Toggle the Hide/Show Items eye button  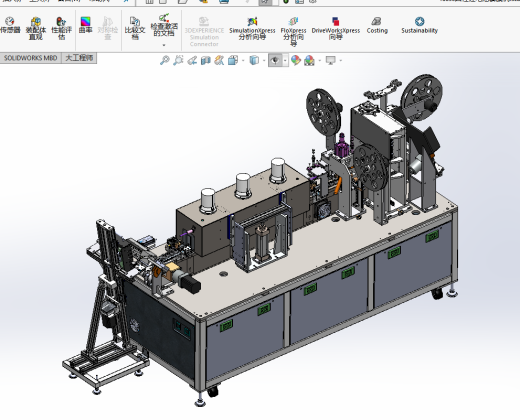(x=275, y=60)
